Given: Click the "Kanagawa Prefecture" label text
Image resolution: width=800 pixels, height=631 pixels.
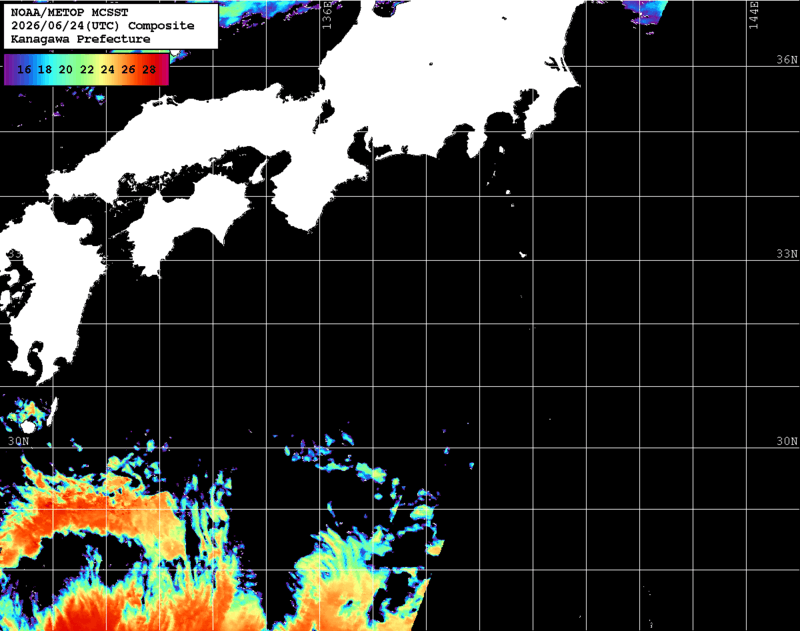Looking at the screenshot, I should pos(81,39).
